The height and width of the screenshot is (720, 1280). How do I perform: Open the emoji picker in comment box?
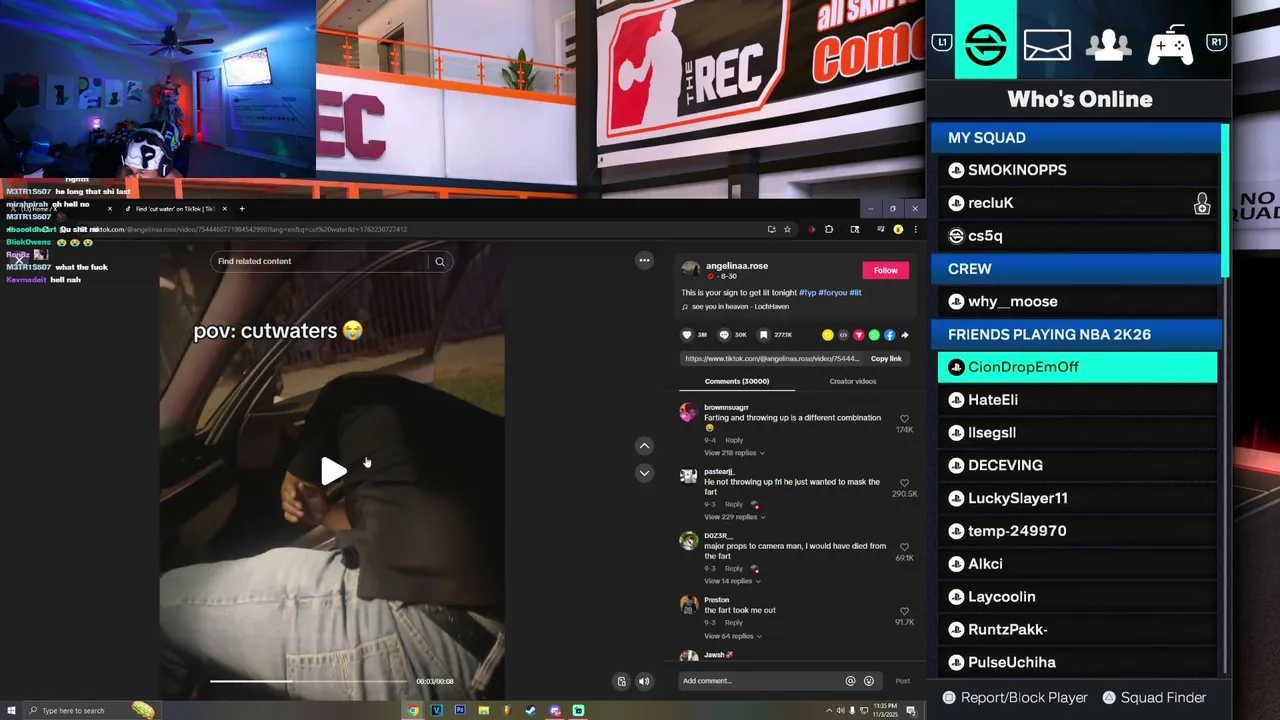coord(869,681)
